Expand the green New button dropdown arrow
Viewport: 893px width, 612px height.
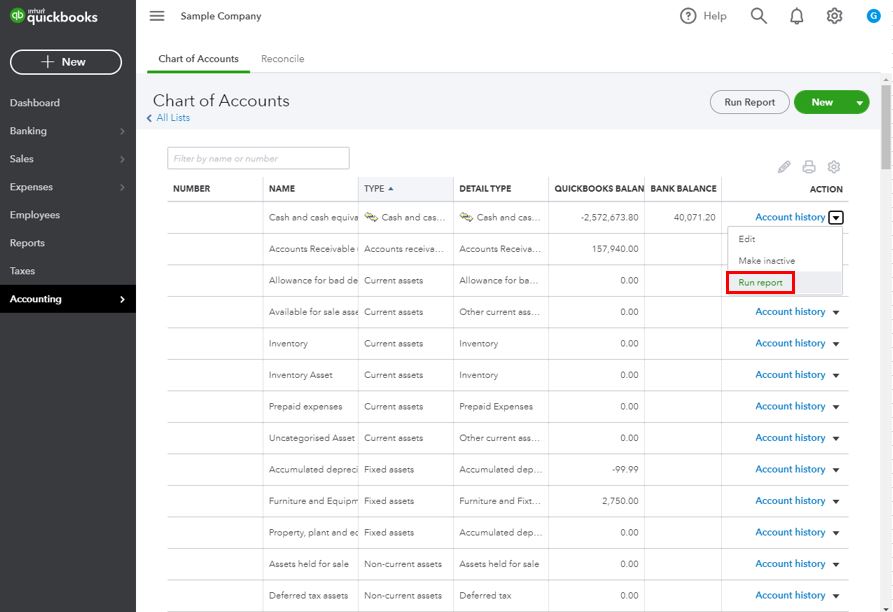(860, 102)
